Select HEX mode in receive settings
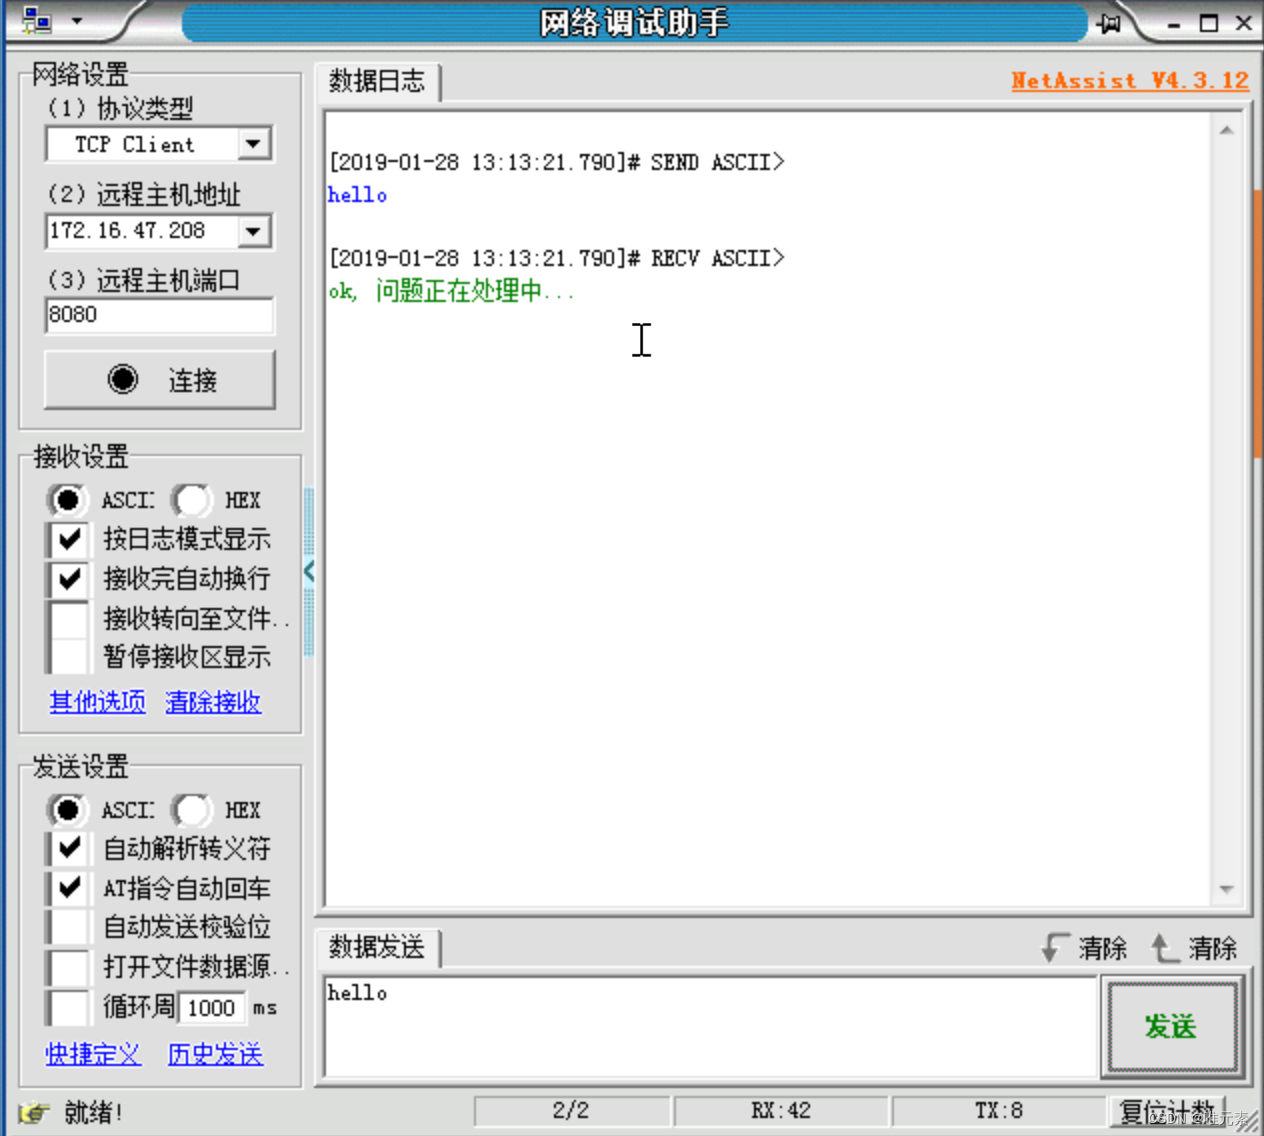Screen dimensions: 1264x1136 [192, 500]
